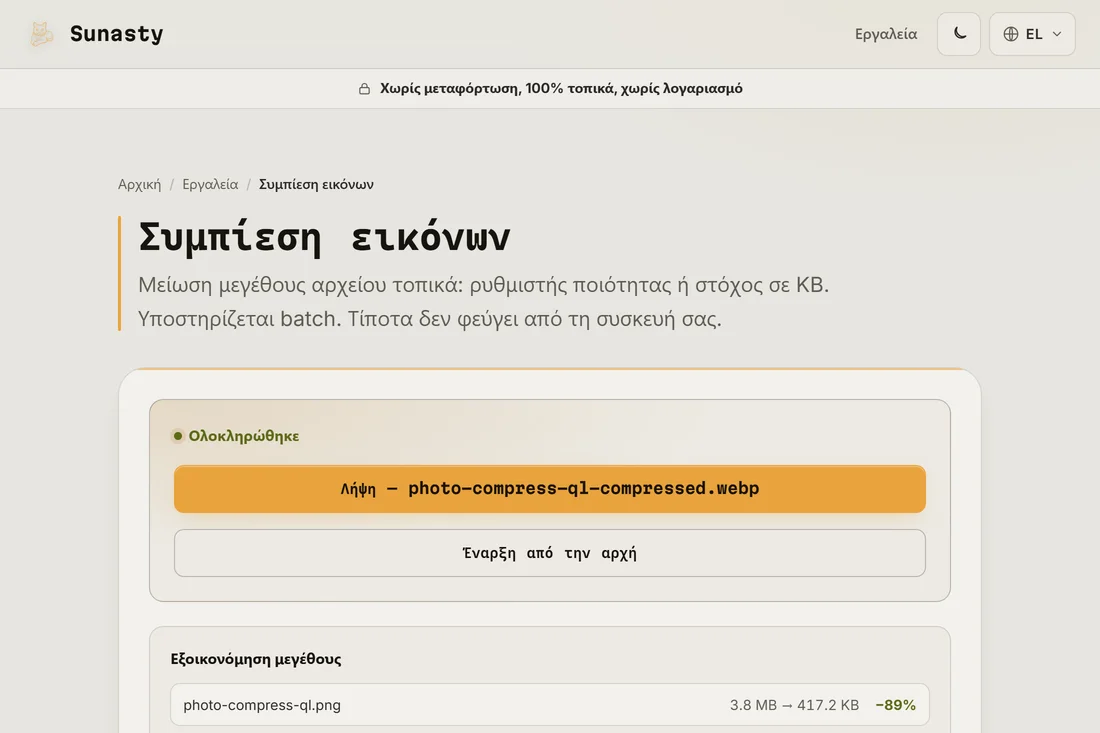Click the Ολοκληρώθηκε status label
The height and width of the screenshot is (733, 1100).
243,436
